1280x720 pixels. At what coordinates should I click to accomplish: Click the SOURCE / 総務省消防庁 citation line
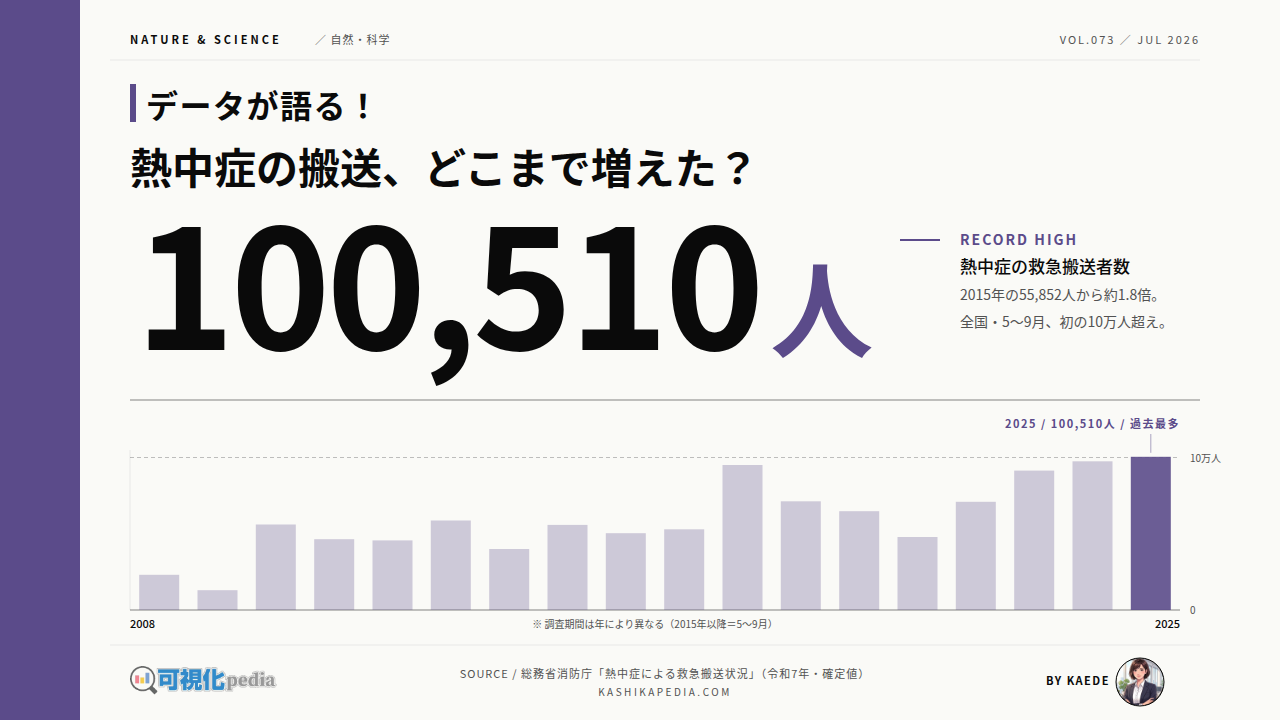click(x=664, y=674)
